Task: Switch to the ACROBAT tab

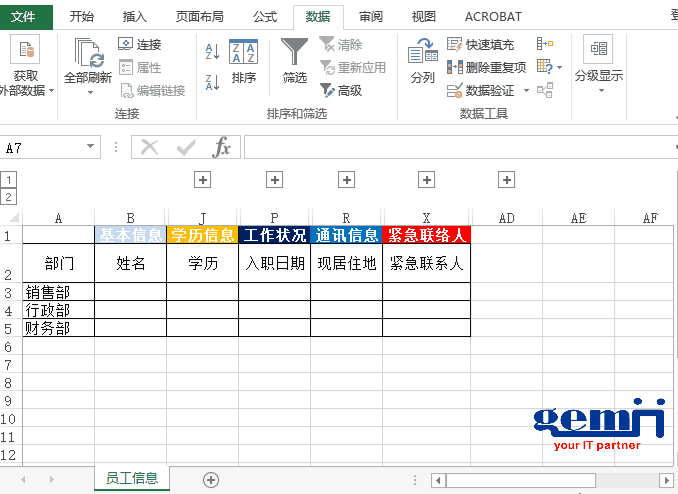Action: [x=493, y=17]
